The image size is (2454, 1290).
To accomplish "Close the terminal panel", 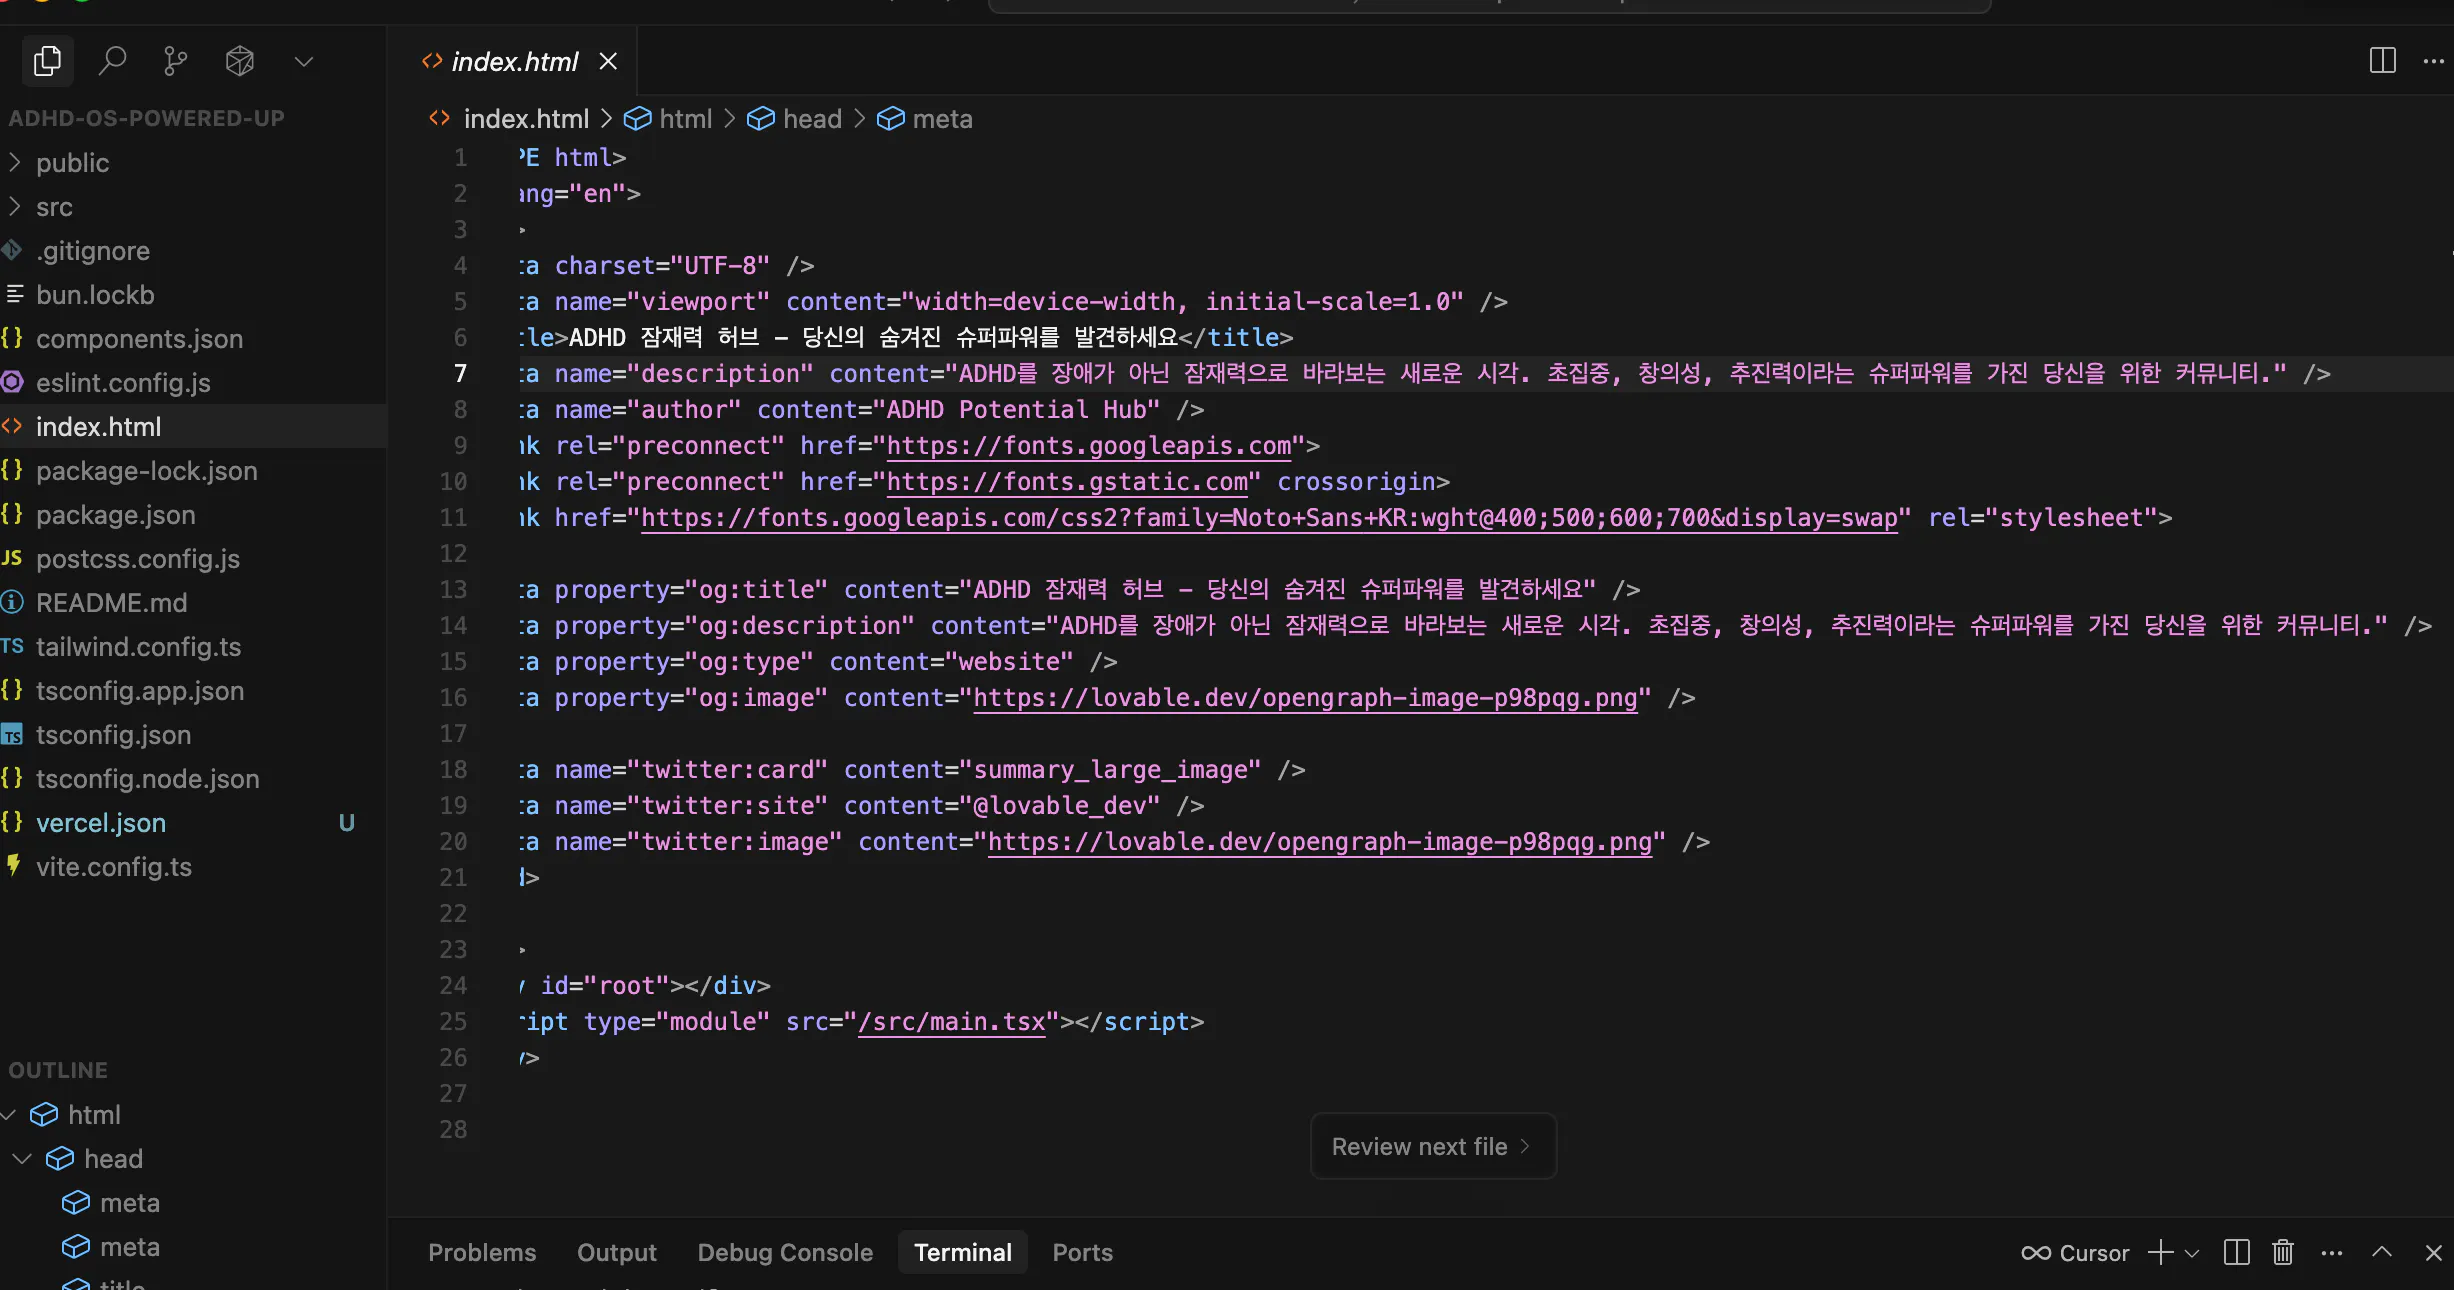I will (2434, 1252).
